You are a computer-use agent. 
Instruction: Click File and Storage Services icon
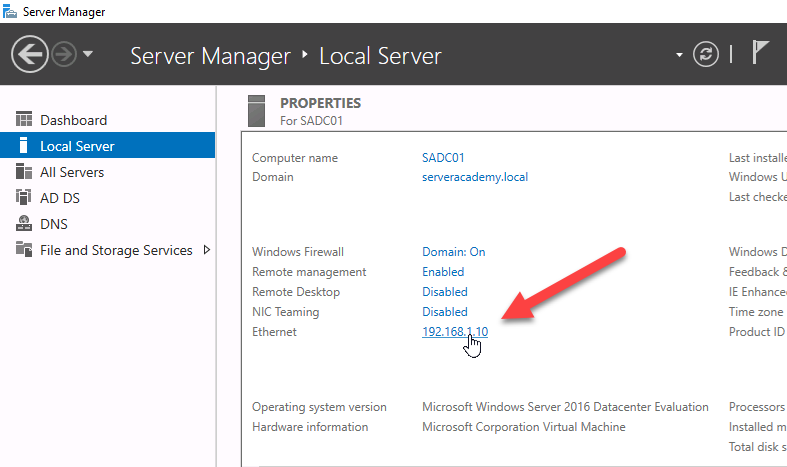(x=24, y=249)
